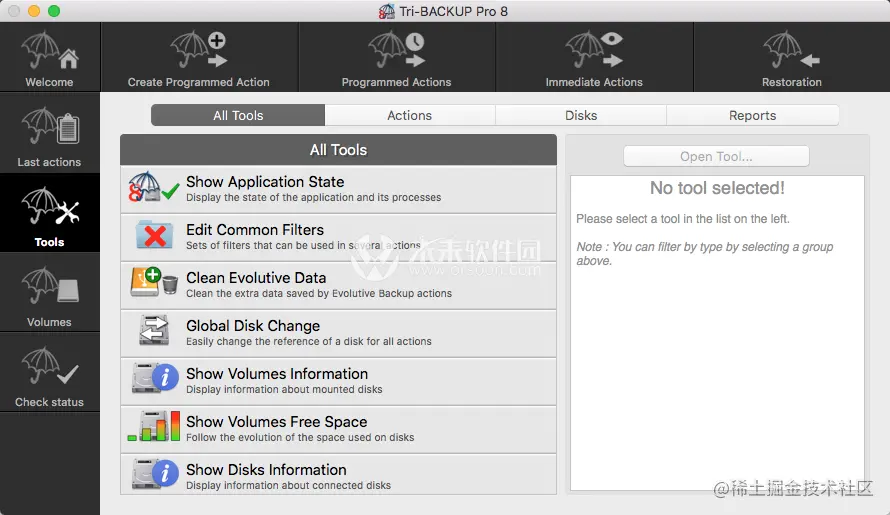Switch to the Disks tab
This screenshot has height=515, width=890.
581,115
